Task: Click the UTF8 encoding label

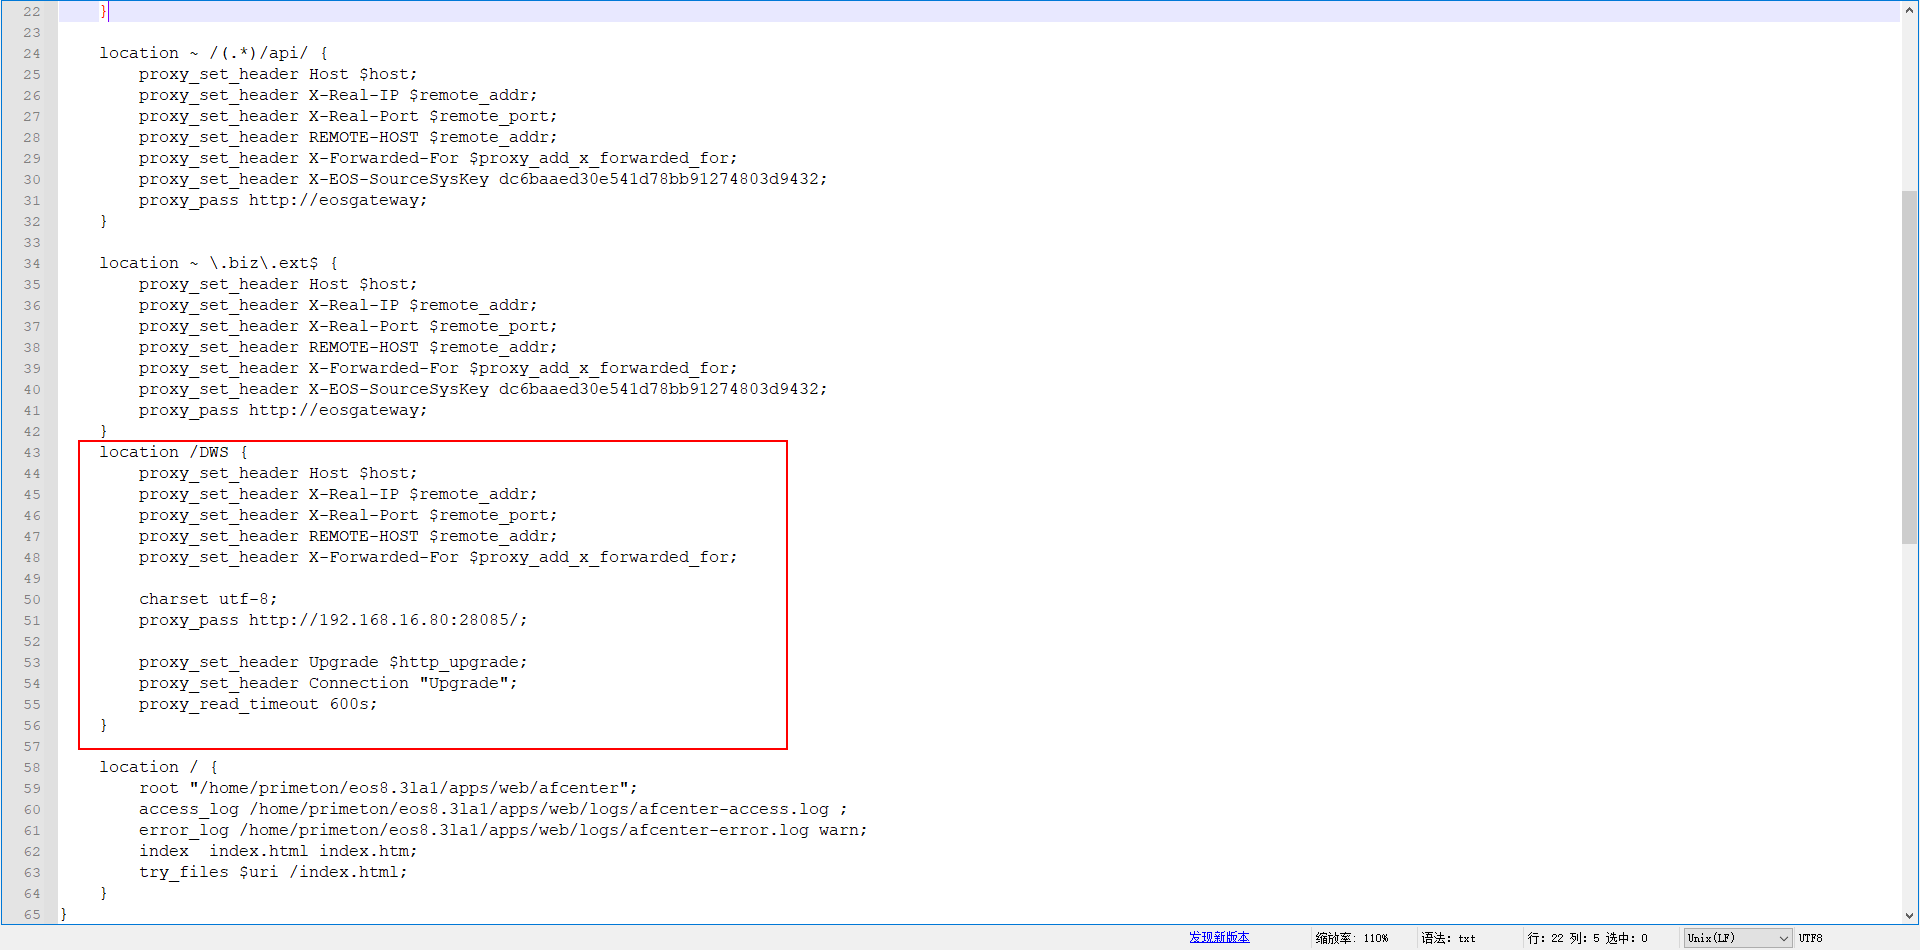Action: coord(1810,938)
